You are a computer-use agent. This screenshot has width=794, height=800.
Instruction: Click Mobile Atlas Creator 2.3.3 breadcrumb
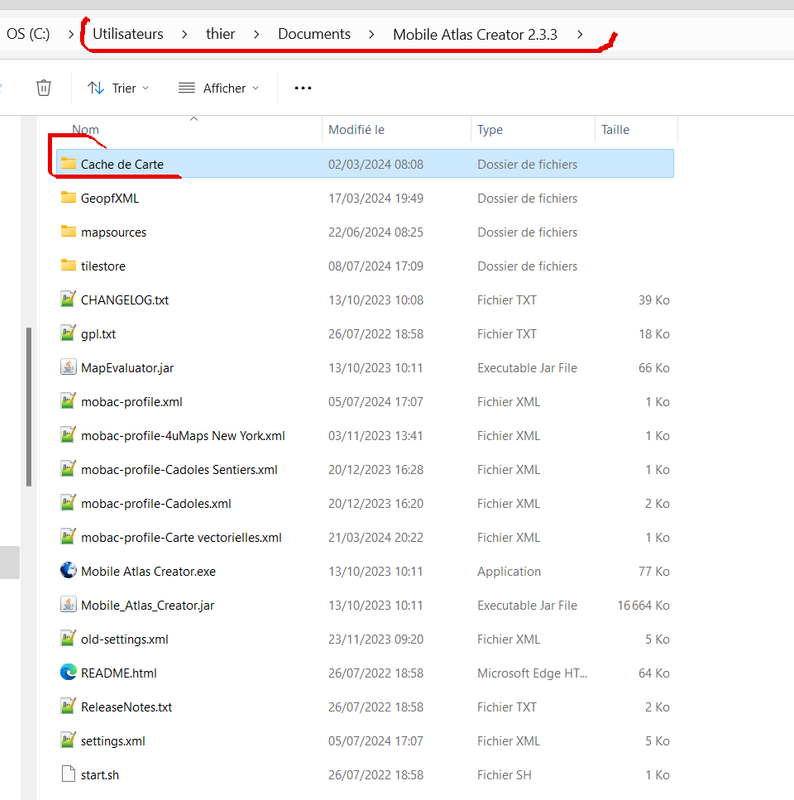(x=475, y=34)
